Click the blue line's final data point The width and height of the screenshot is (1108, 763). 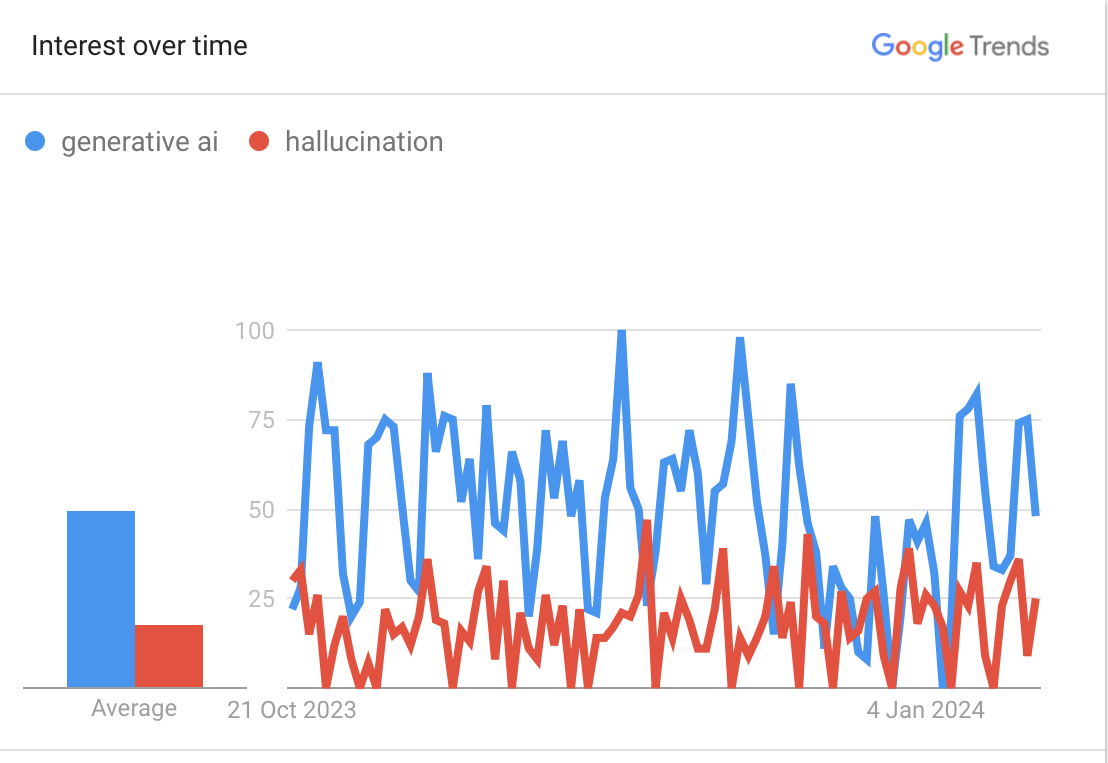tap(1036, 514)
